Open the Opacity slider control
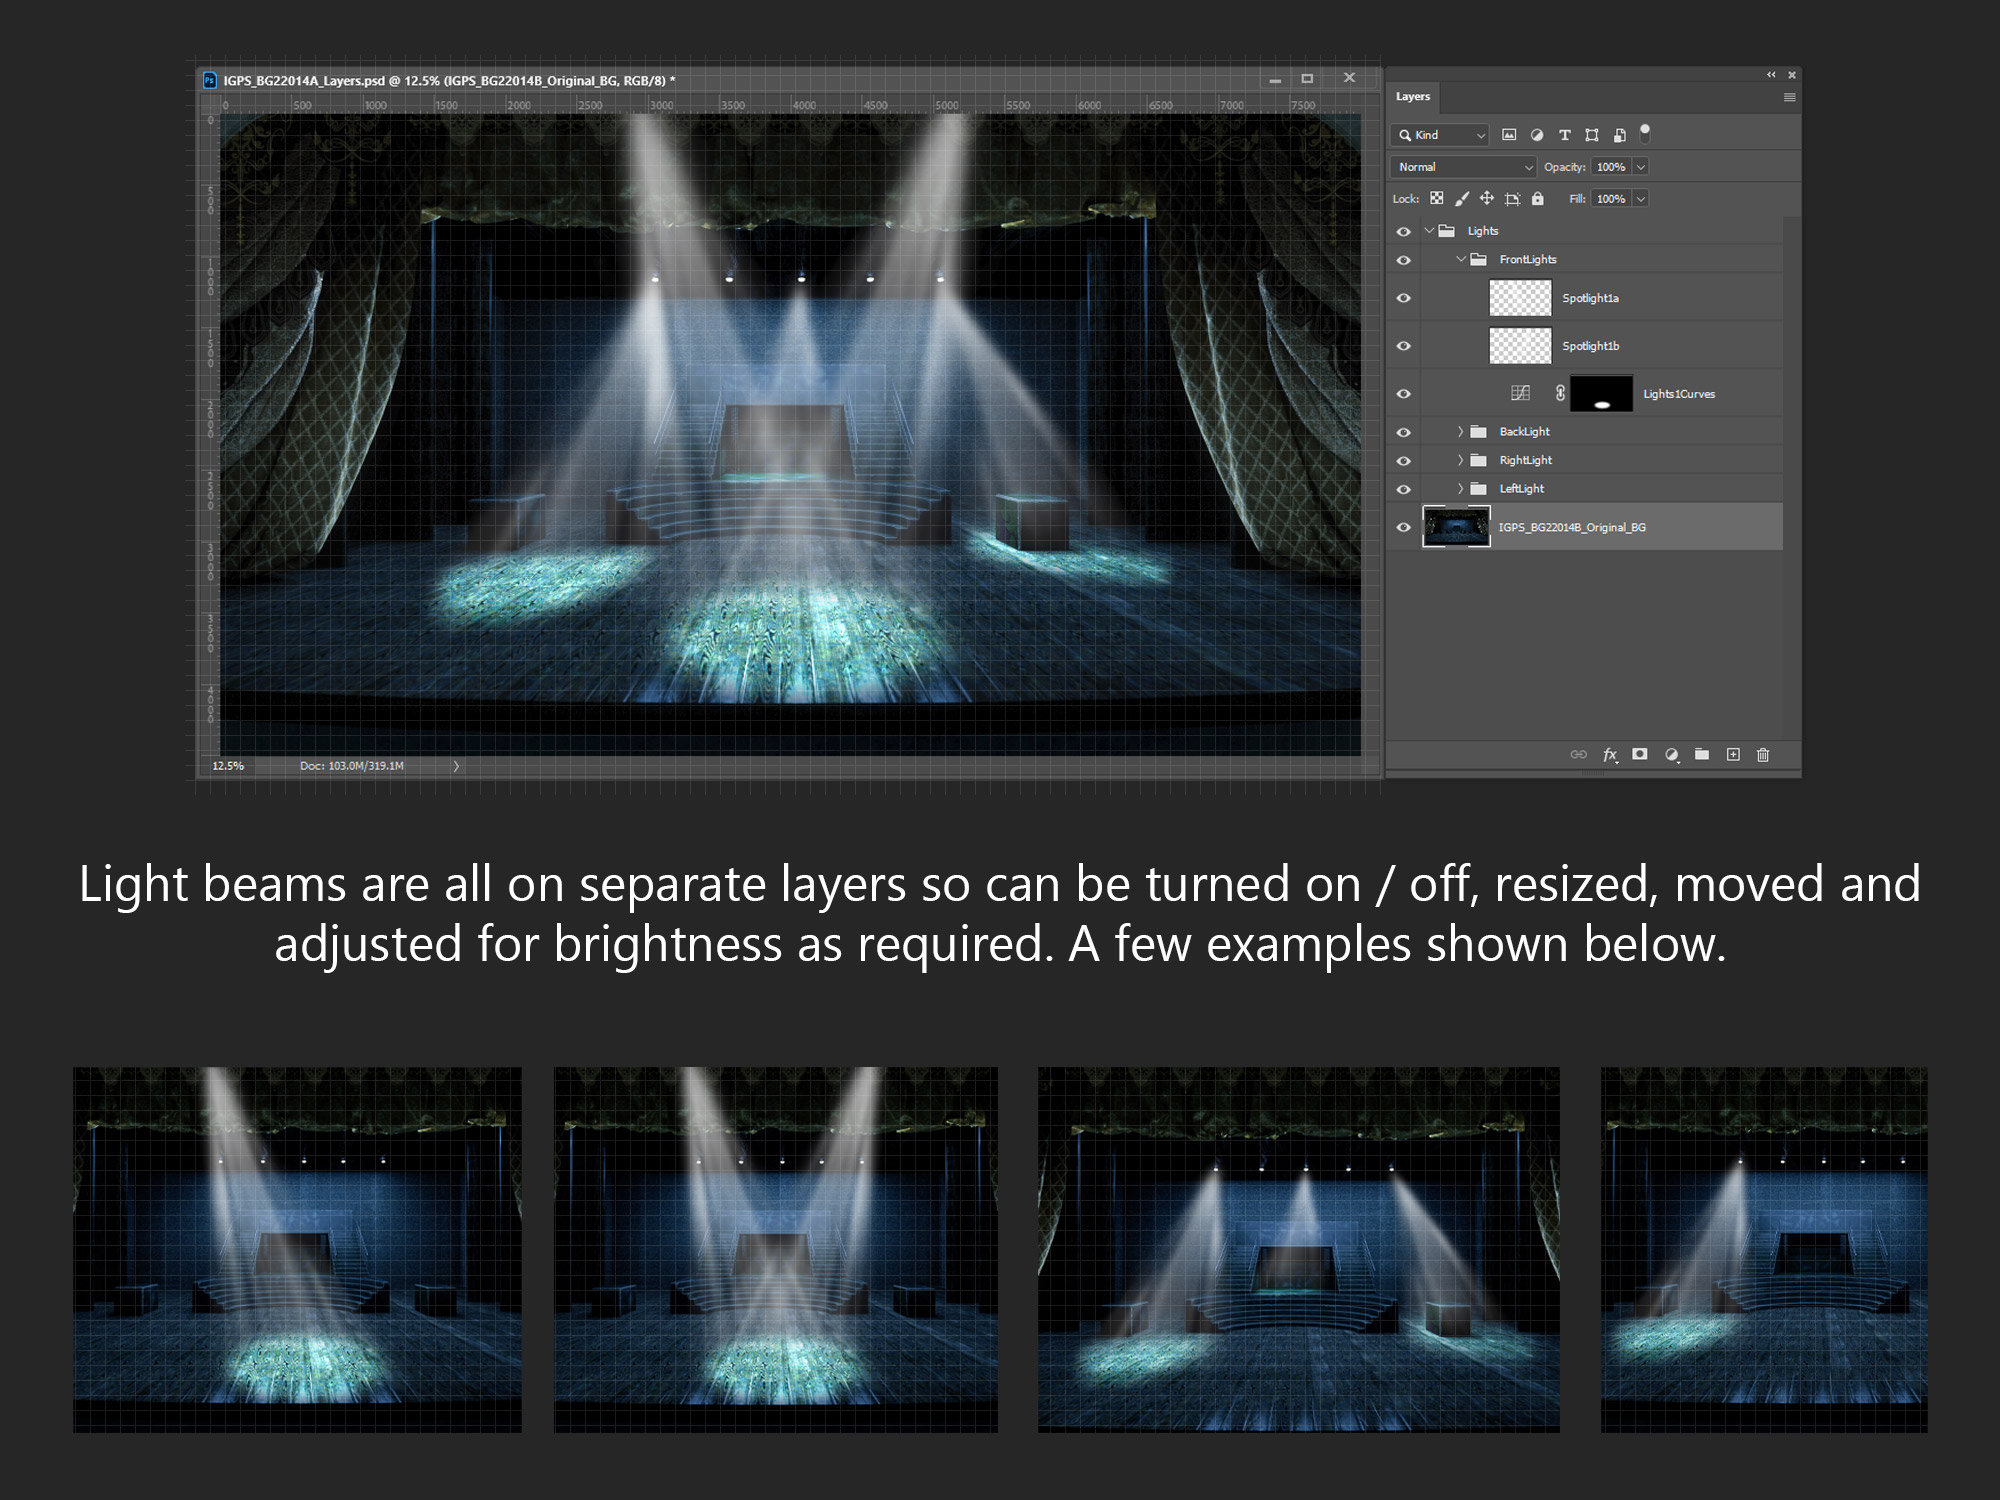 click(1640, 167)
